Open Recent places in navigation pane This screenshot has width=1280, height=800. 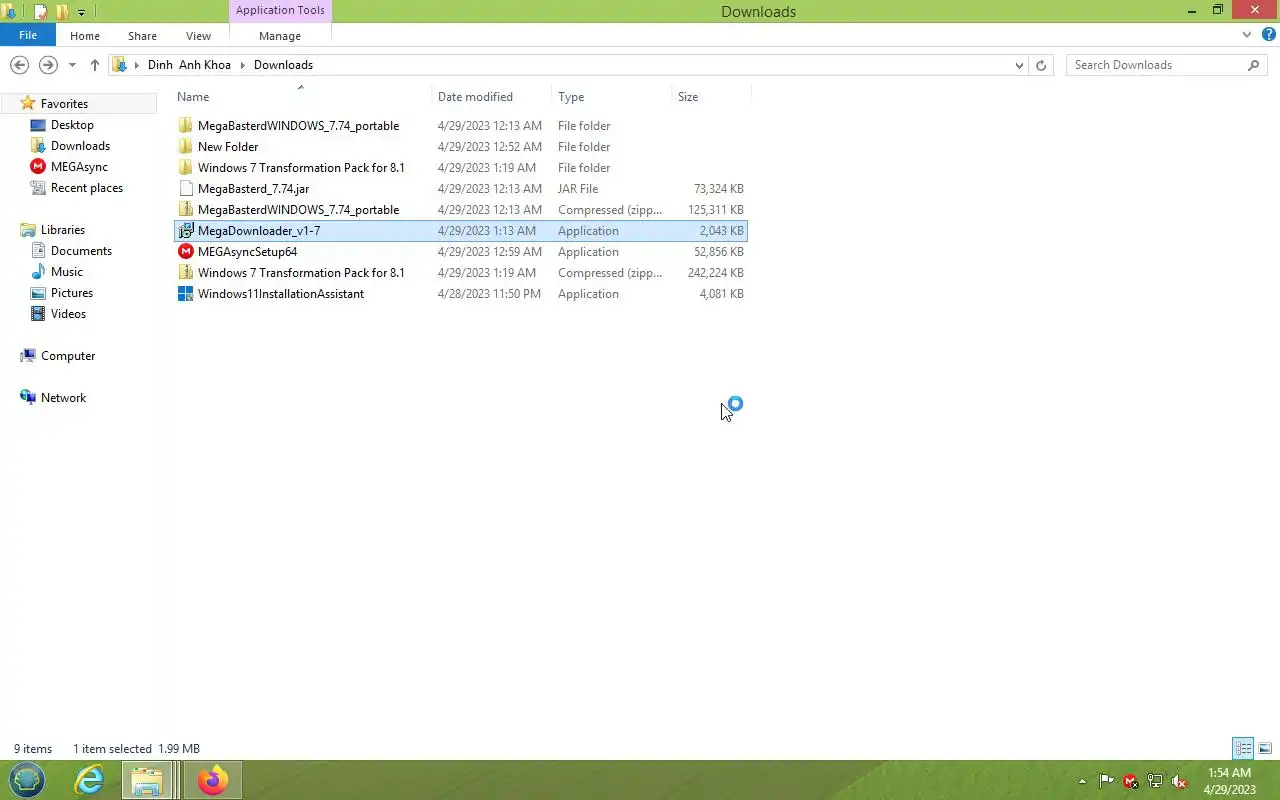87,188
